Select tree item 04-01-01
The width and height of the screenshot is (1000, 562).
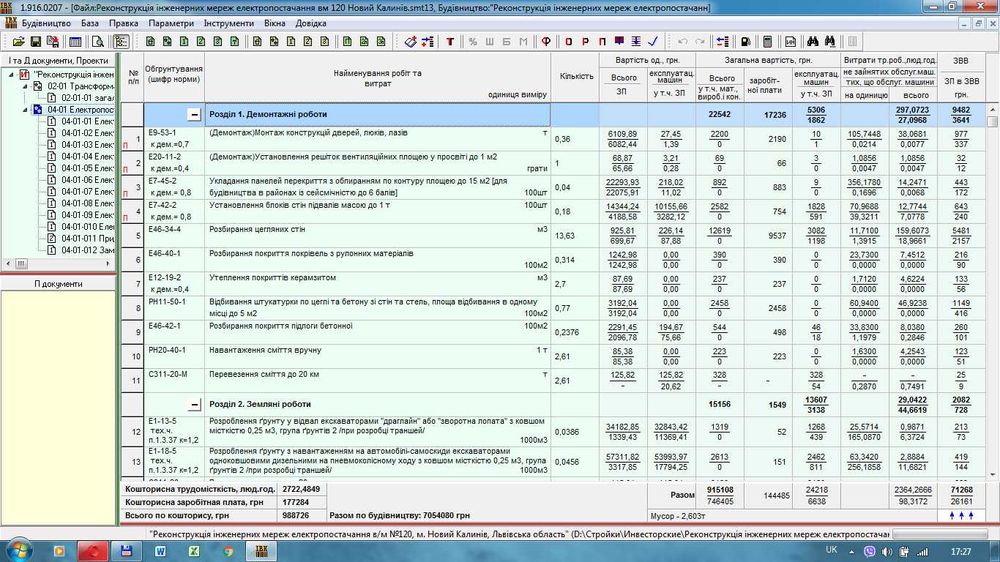tap(87, 121)
